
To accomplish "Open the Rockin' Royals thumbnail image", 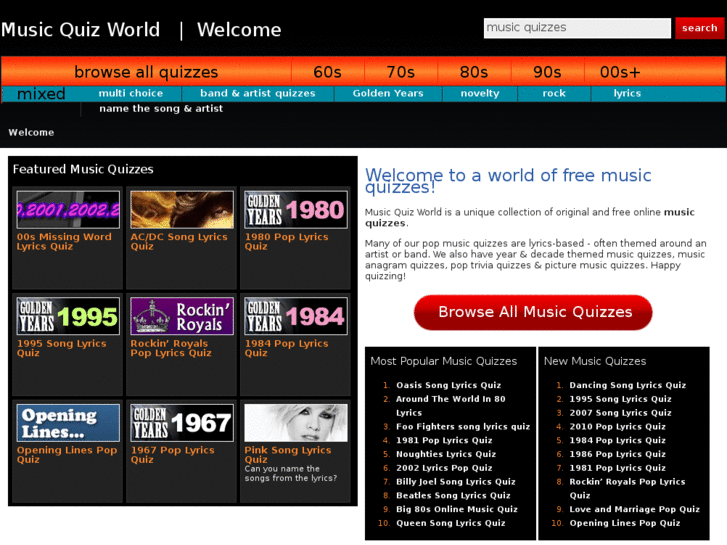I will click(x=182, y=316).
